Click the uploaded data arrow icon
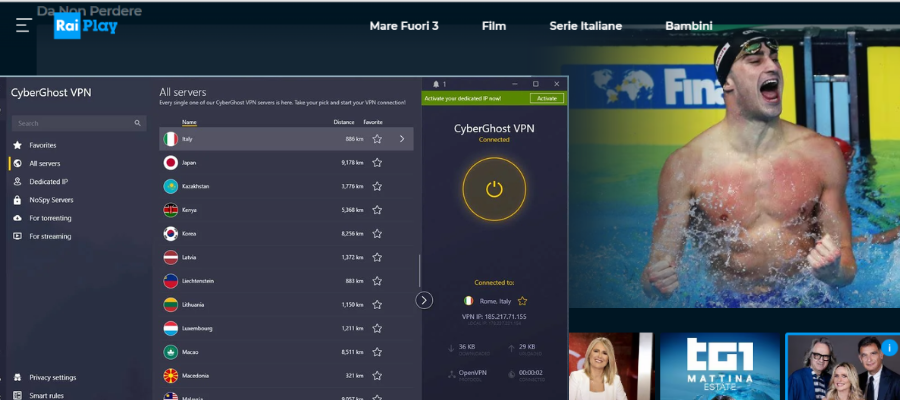900x400 pixels. pyautogui.click(x=511, y=348)
